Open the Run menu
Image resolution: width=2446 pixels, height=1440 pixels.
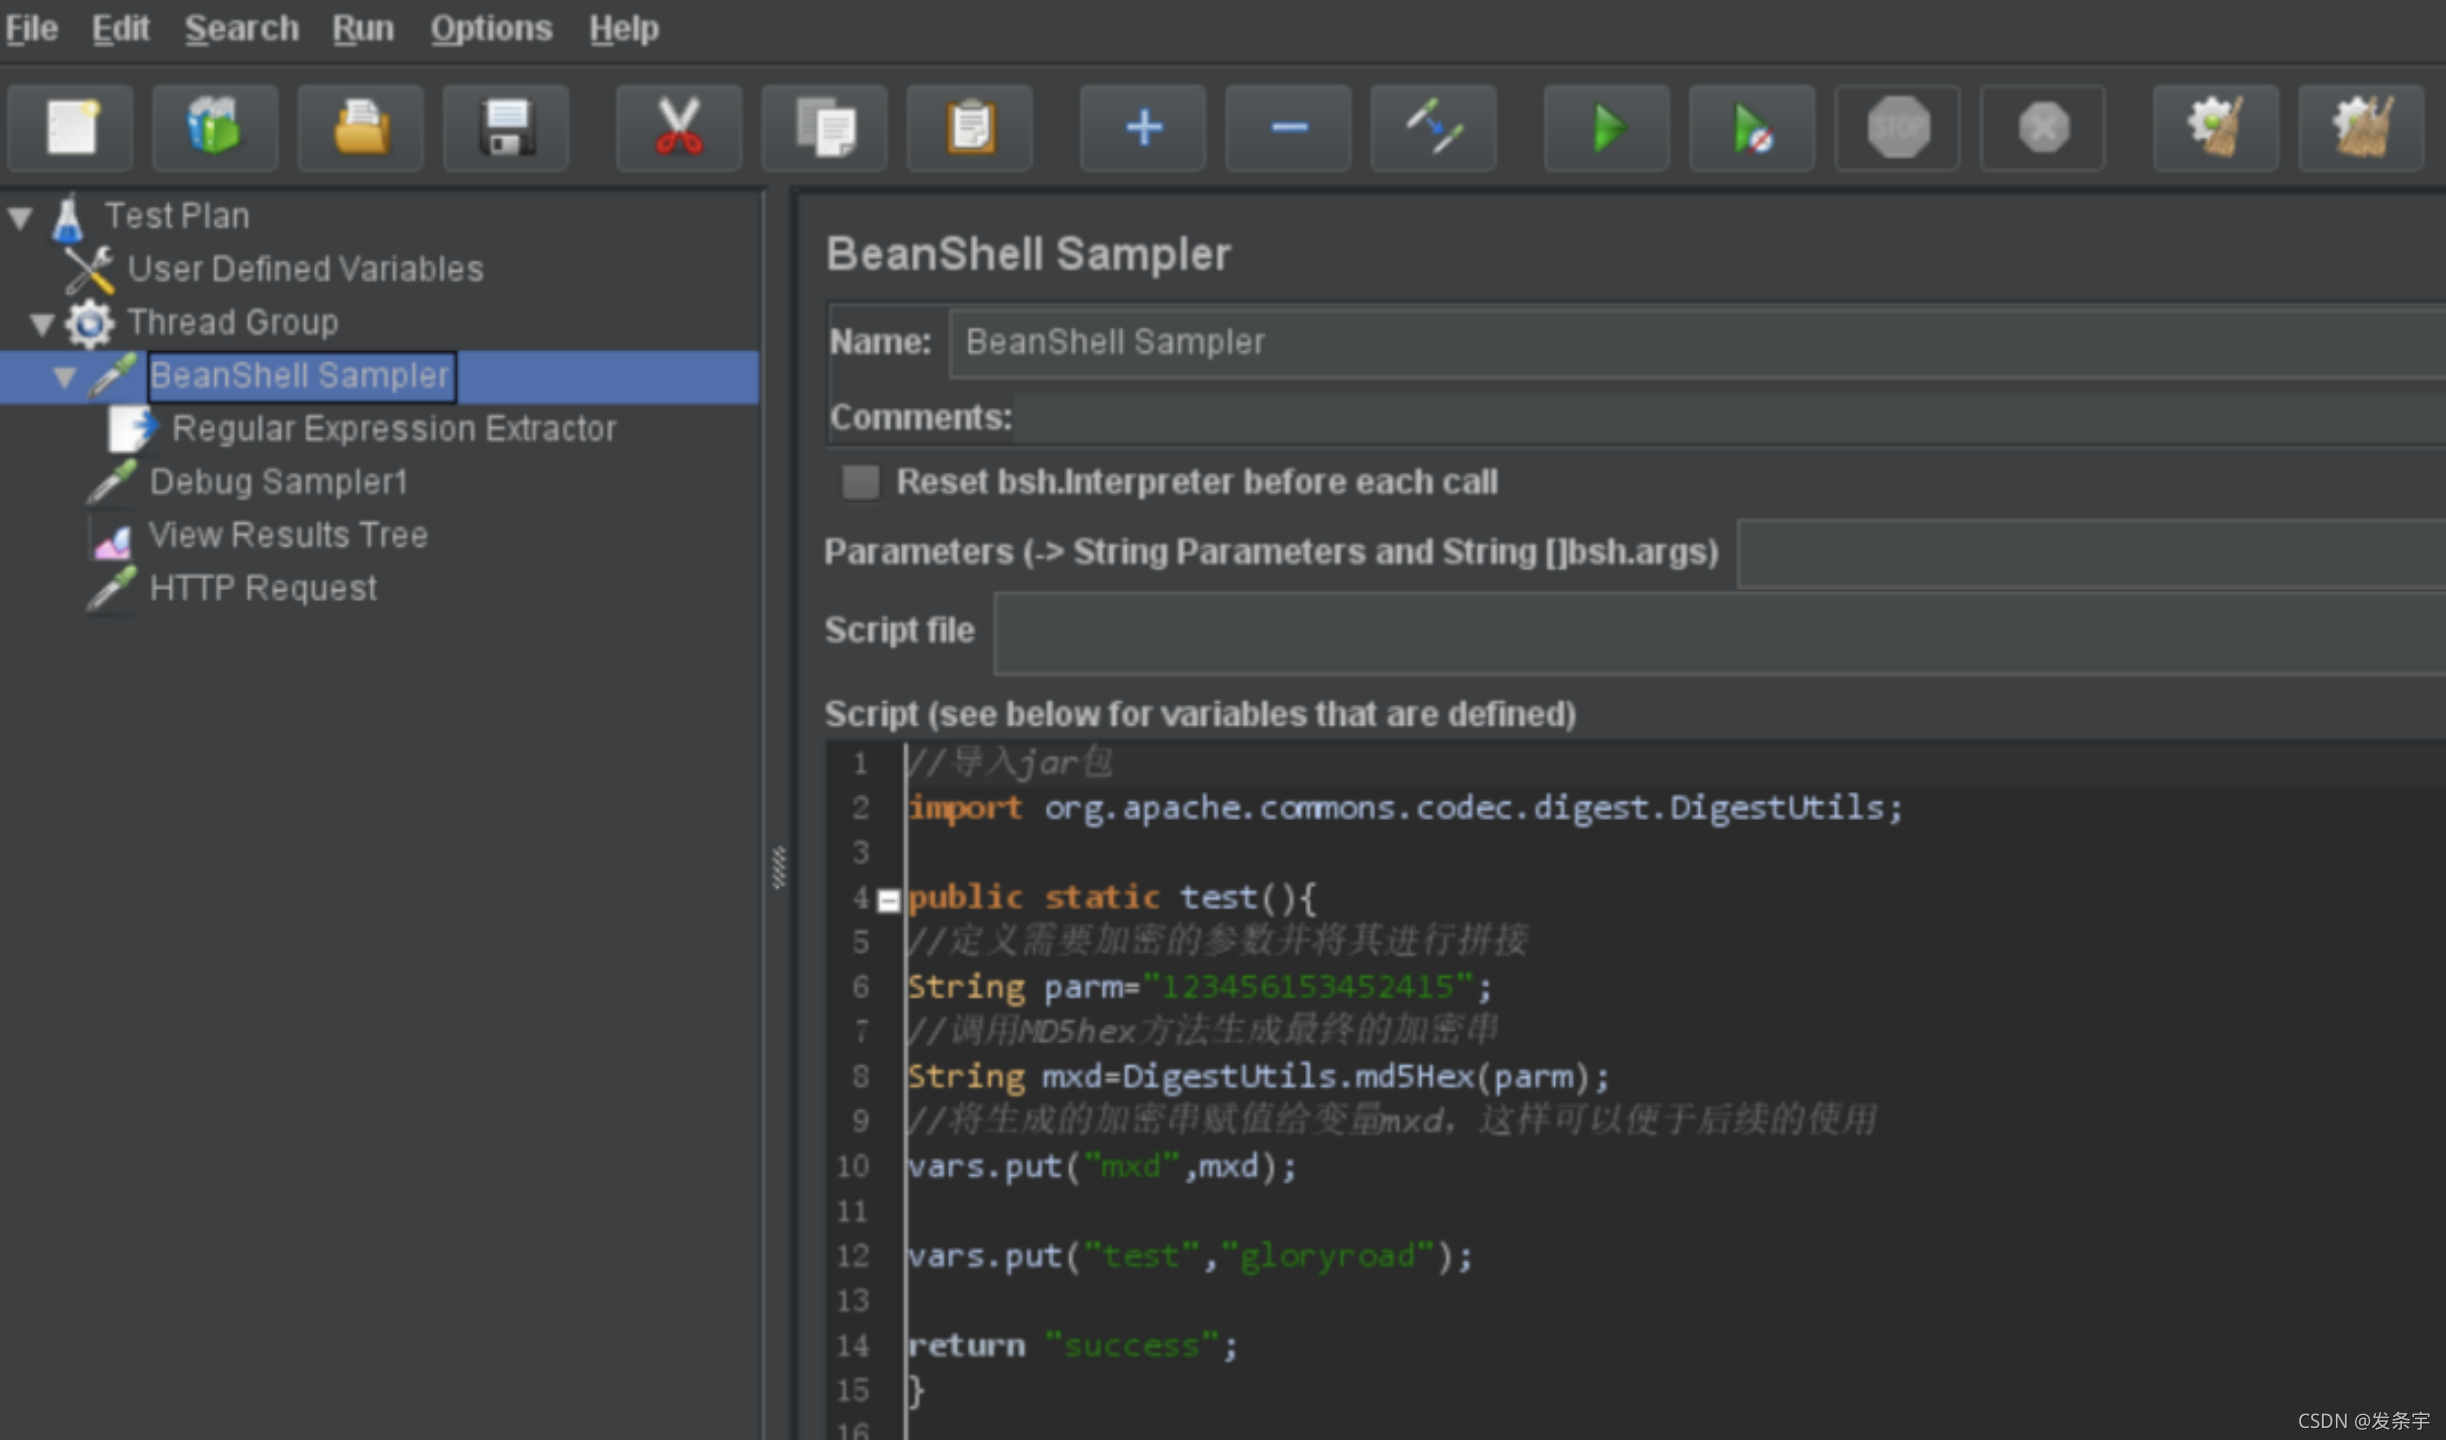click(x=363, y=28)
